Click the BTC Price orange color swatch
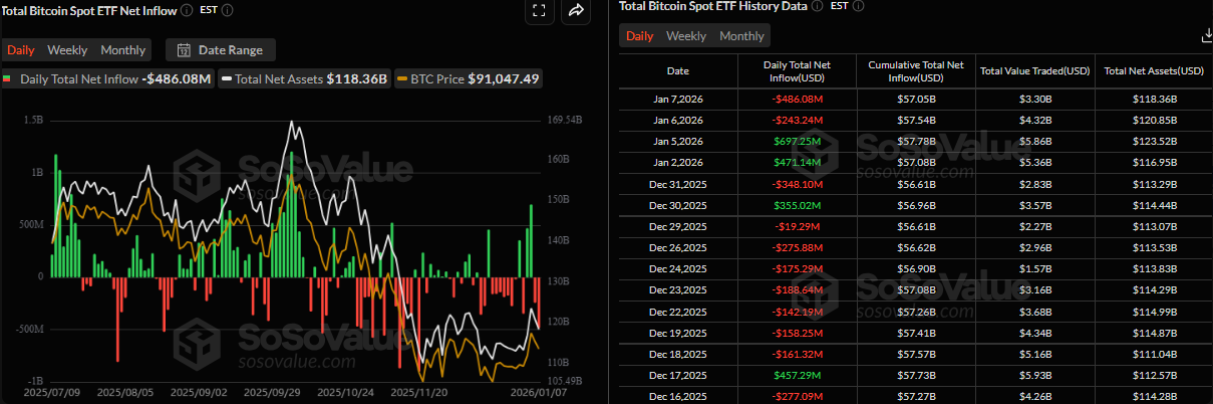Screen dimensions: 1213x404 [402, 79]
